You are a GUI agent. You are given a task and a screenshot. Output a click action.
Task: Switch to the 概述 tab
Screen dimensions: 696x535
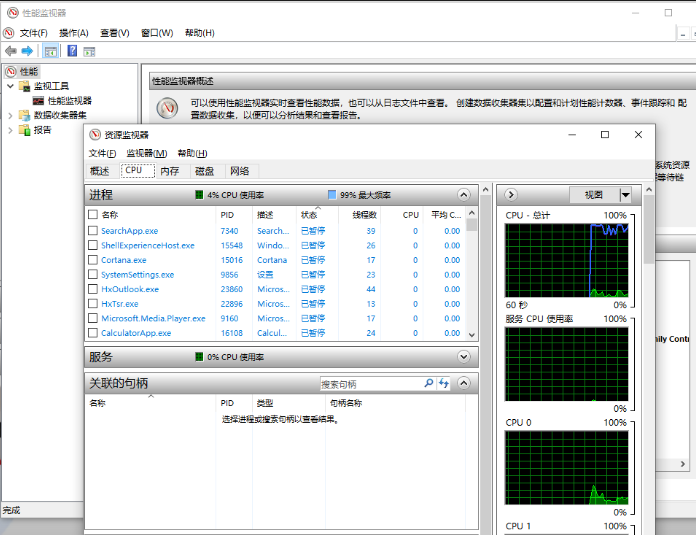(99, 171)
